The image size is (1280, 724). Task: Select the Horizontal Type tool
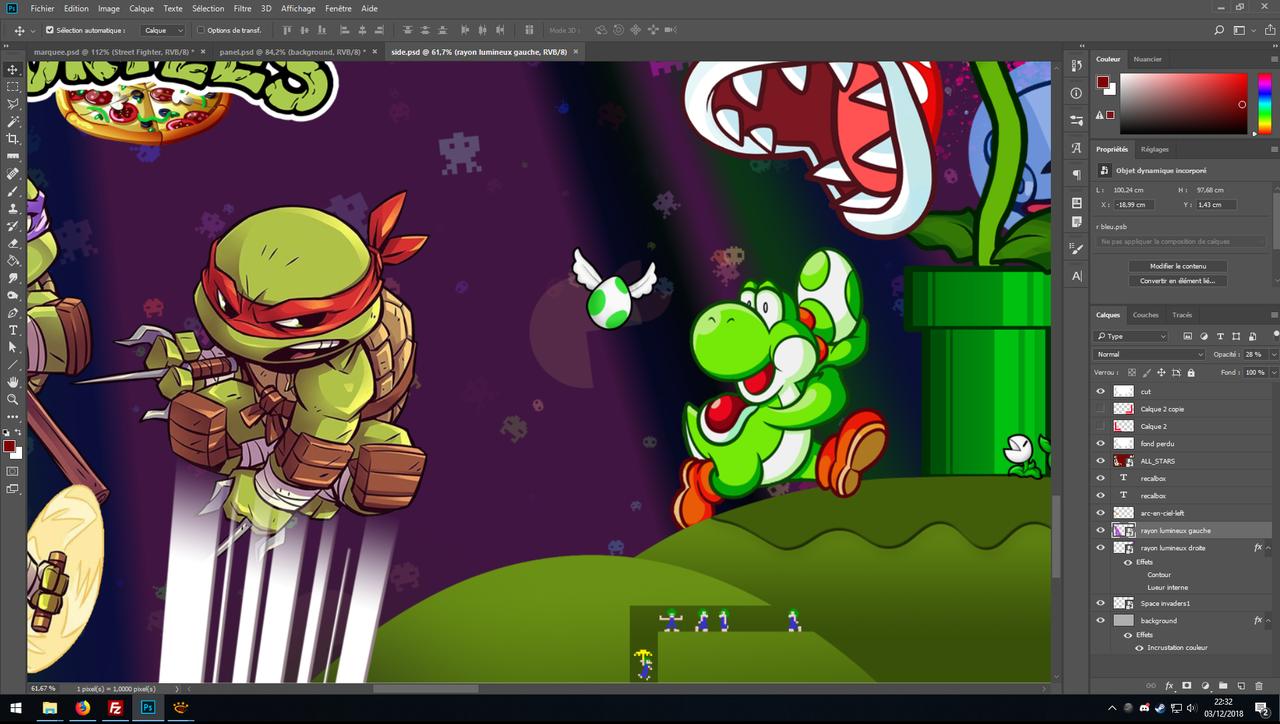click(x=13, y=330)
